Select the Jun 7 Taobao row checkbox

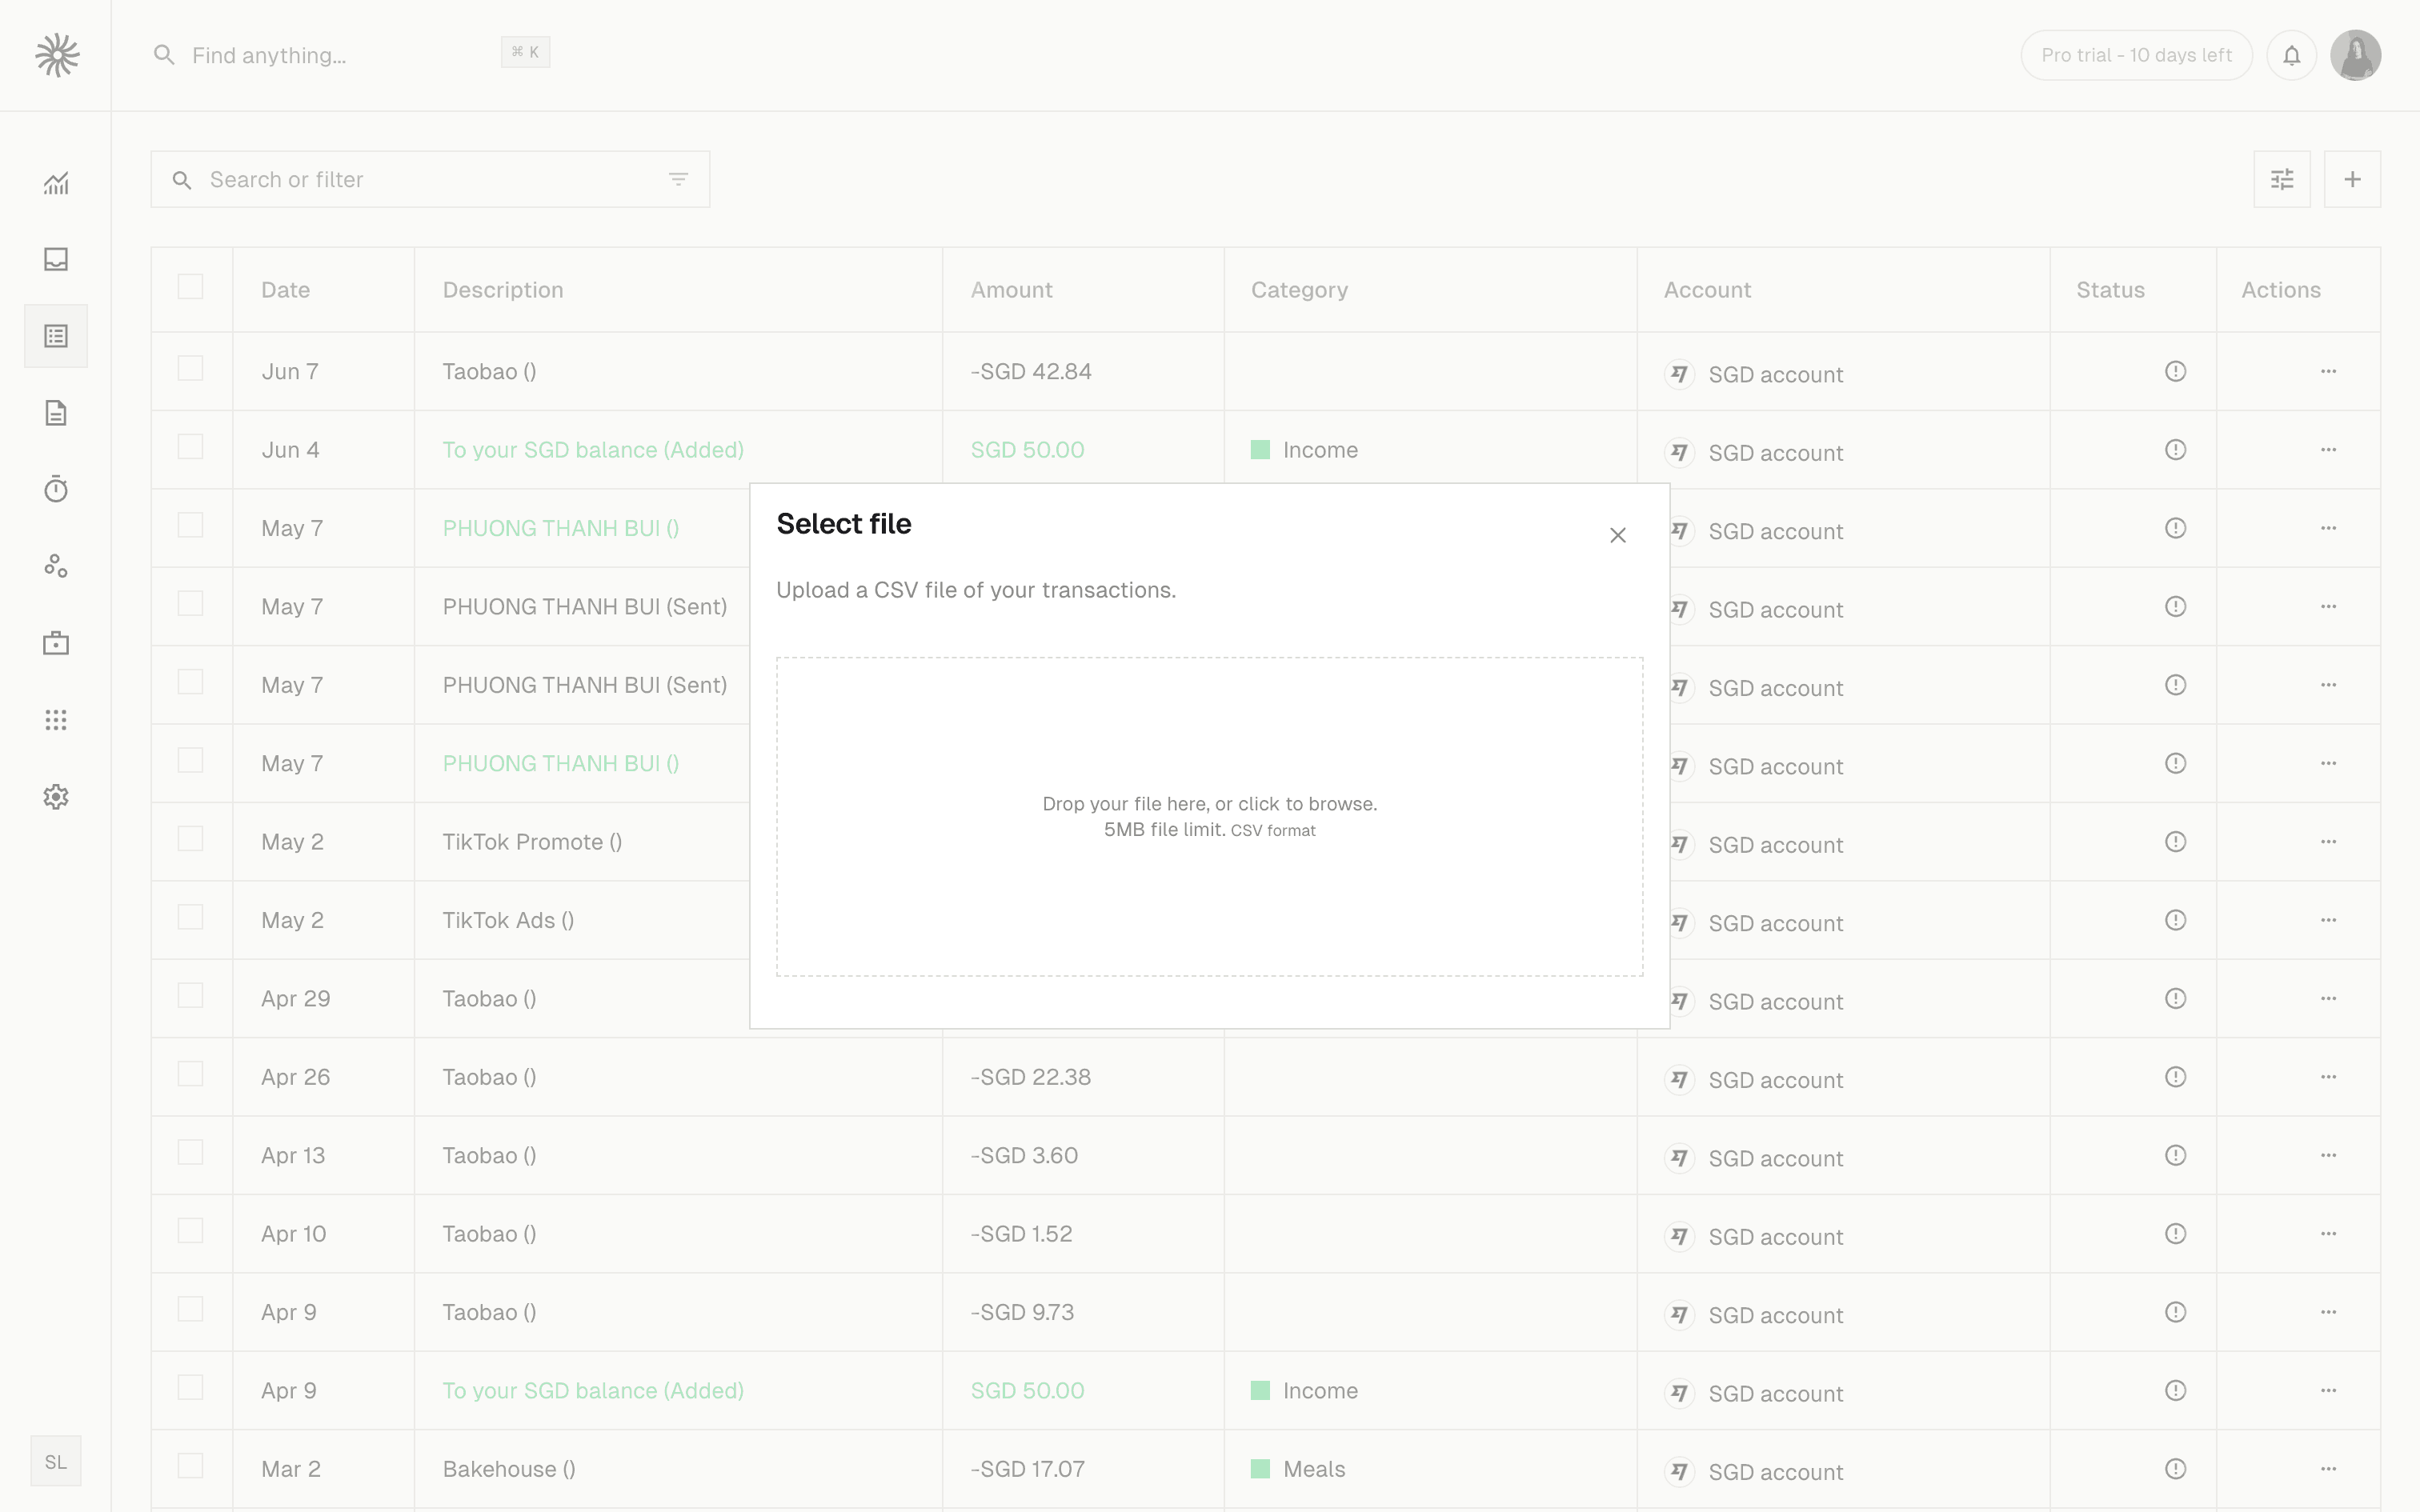190,369
